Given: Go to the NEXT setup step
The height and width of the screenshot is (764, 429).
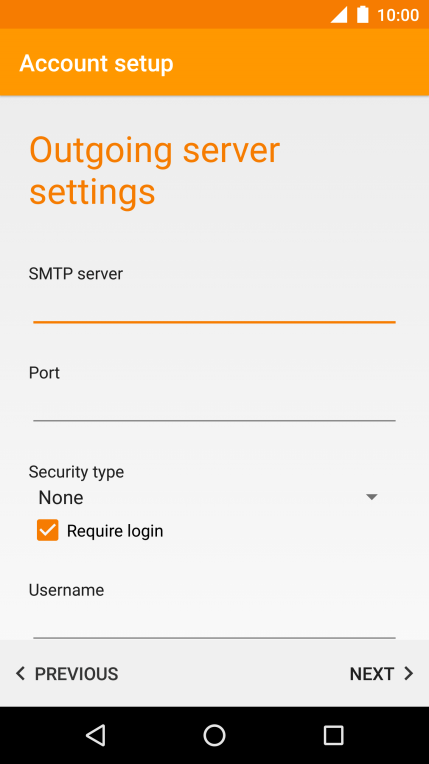Looking at the screenshot, I should pyautogui.click(x=381, y=674).
